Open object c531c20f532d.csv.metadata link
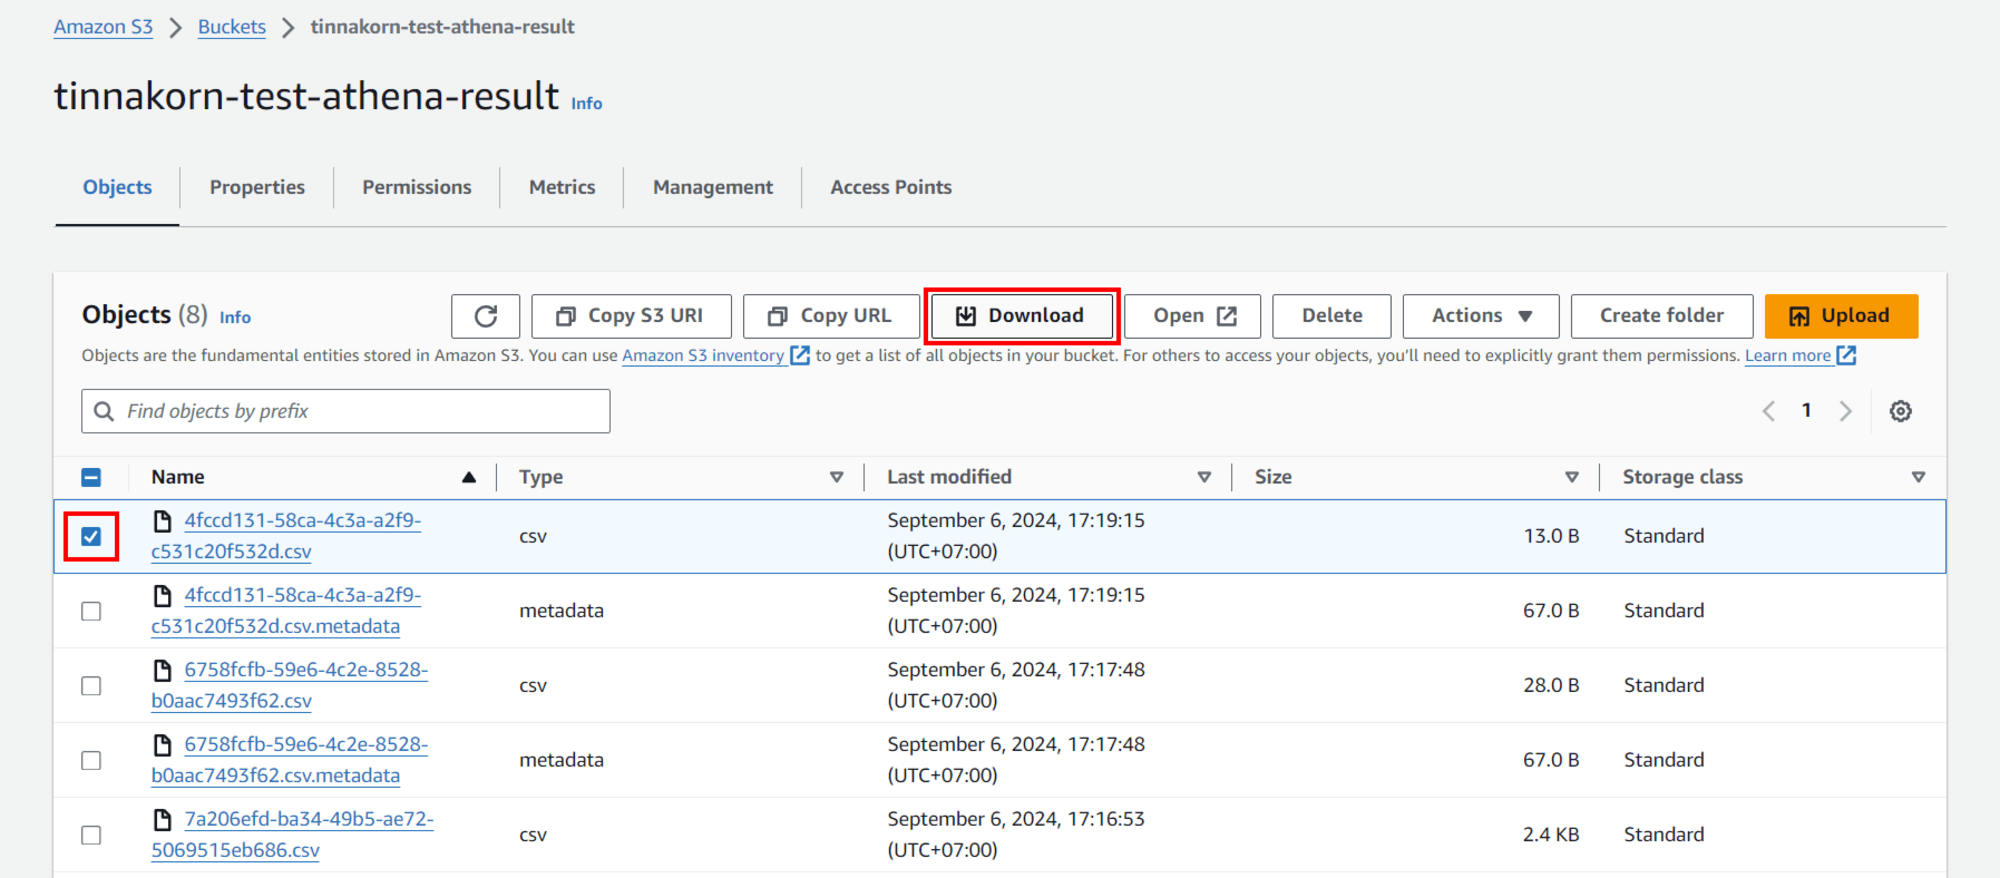 286,611
